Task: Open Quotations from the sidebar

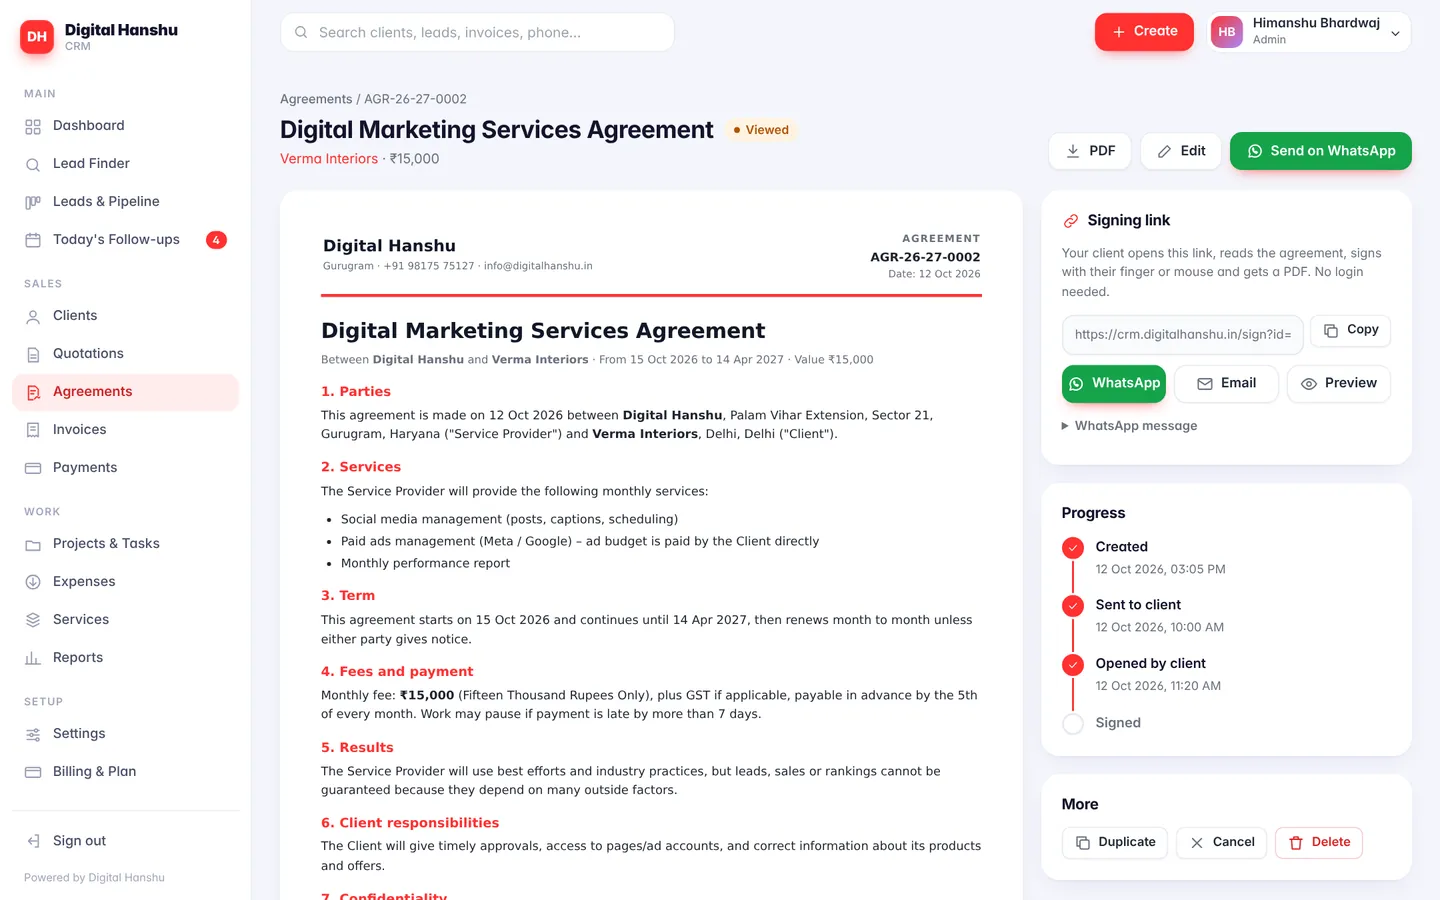Action: point(126,354)
